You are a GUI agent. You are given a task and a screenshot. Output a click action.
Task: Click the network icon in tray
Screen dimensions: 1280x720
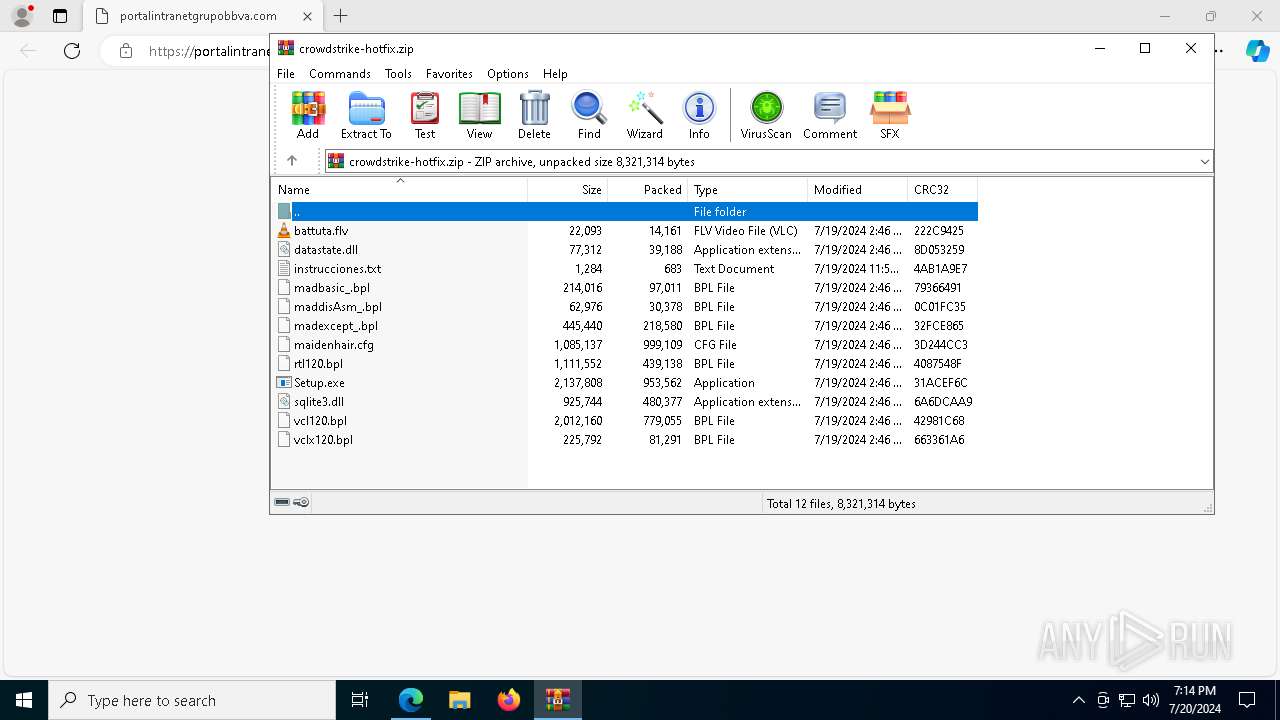[1127, 700]
